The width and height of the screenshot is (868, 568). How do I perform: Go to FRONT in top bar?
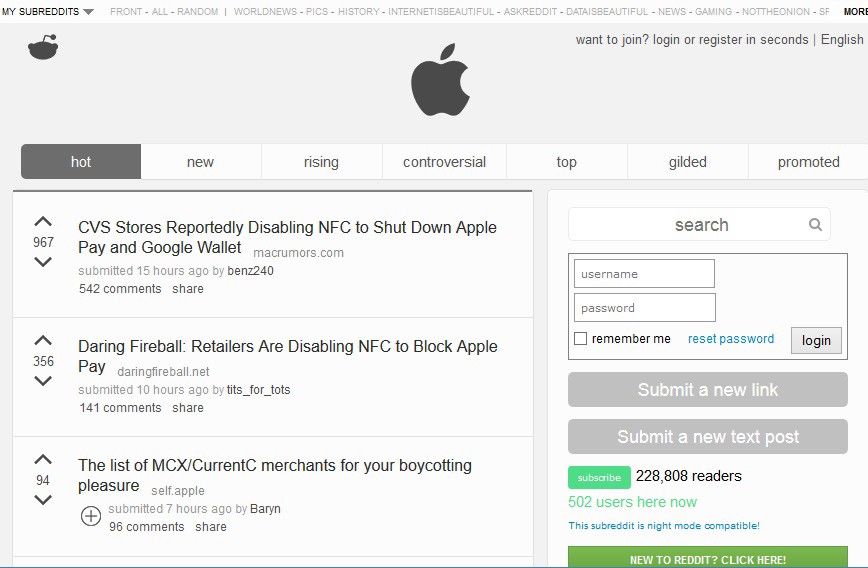pos(126,11)
